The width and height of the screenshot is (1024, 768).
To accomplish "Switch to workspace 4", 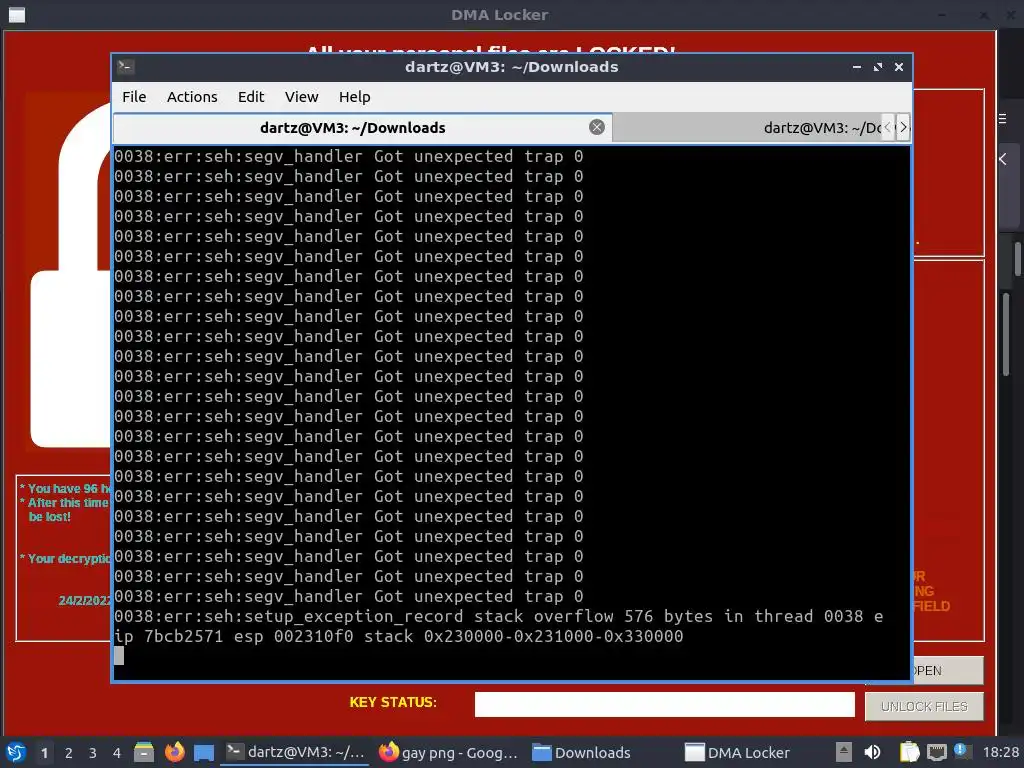I will (117, 753).
